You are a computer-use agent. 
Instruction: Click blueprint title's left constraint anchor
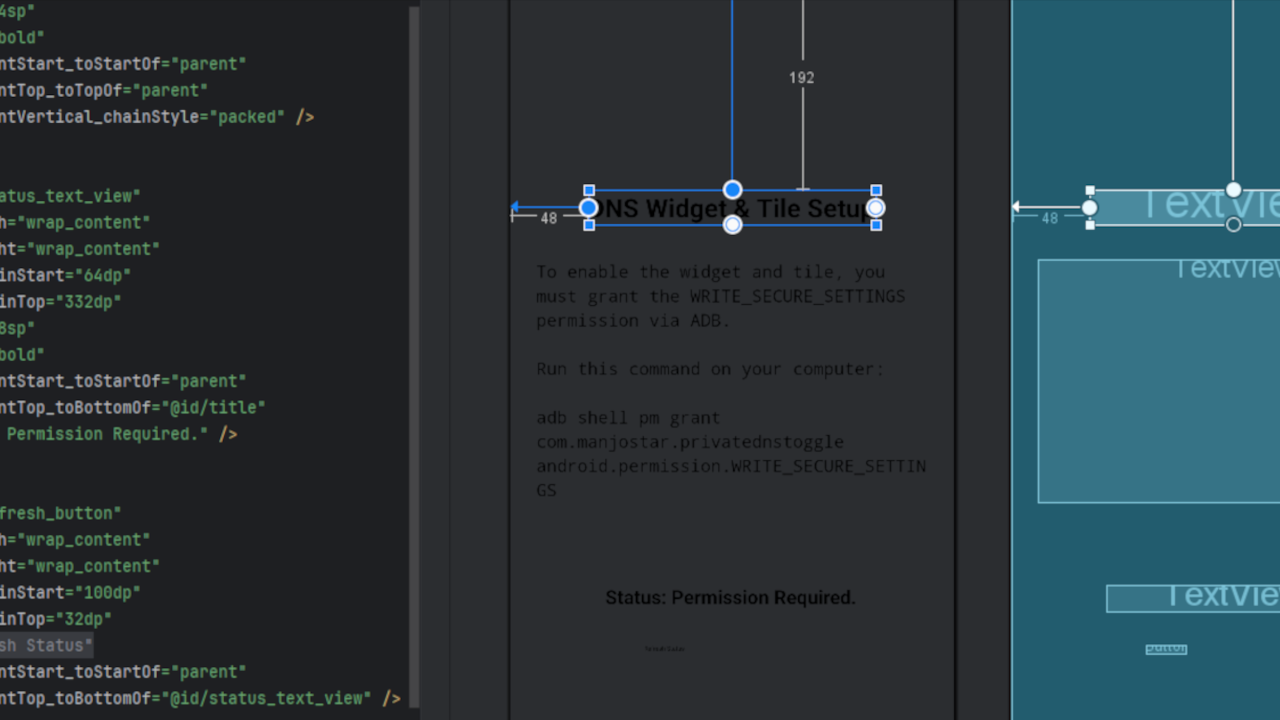(1090, 208)
